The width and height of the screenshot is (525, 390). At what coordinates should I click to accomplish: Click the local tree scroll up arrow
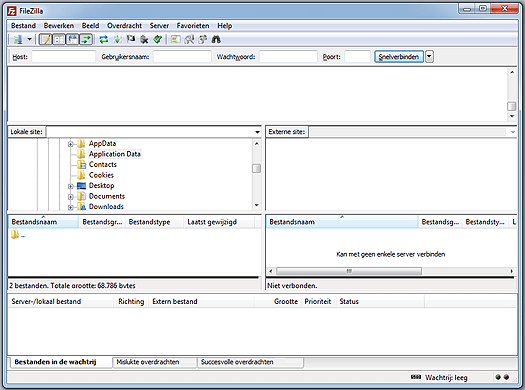click(256, 144)
